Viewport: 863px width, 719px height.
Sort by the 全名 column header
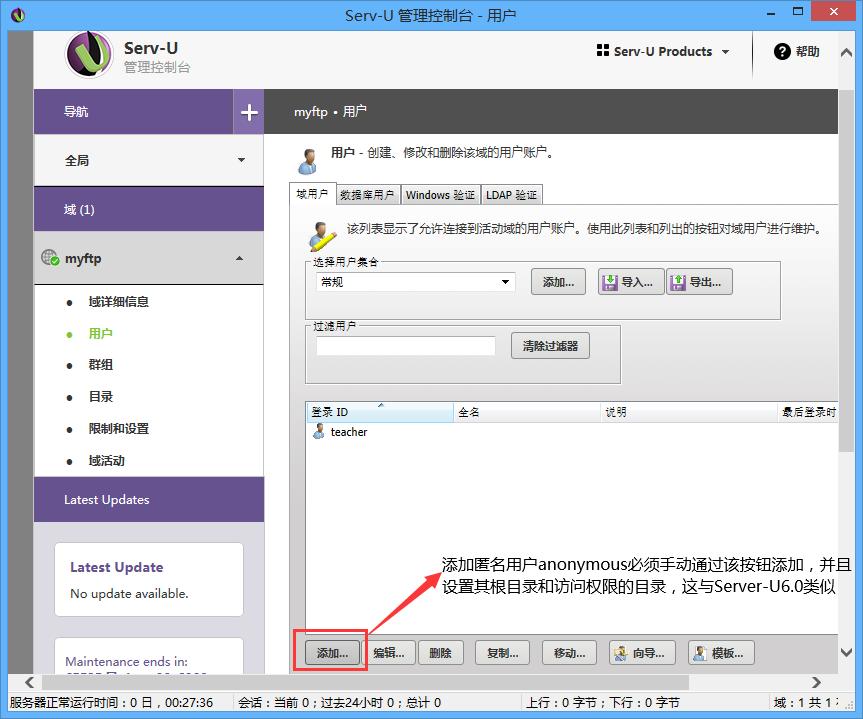click(527, 412)
